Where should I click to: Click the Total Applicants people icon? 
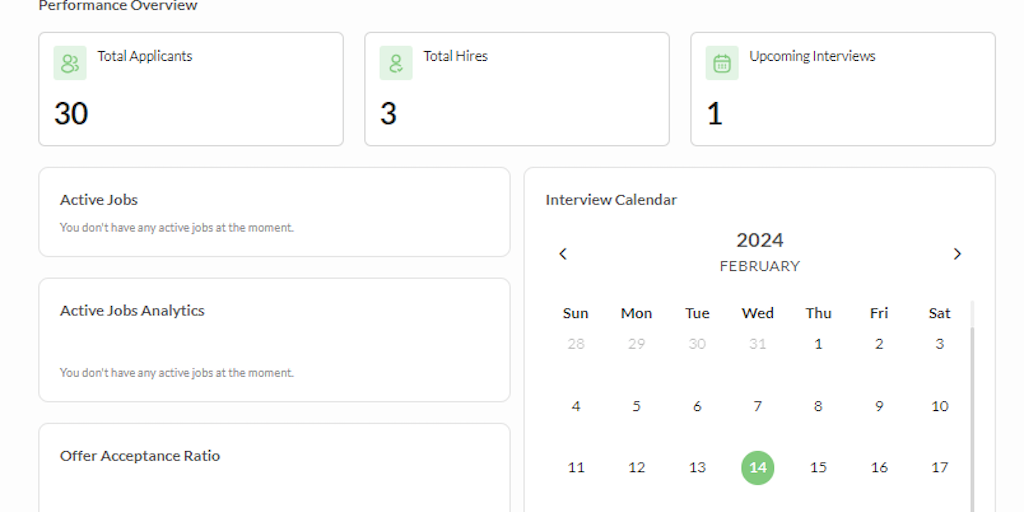tap(70, 63)
